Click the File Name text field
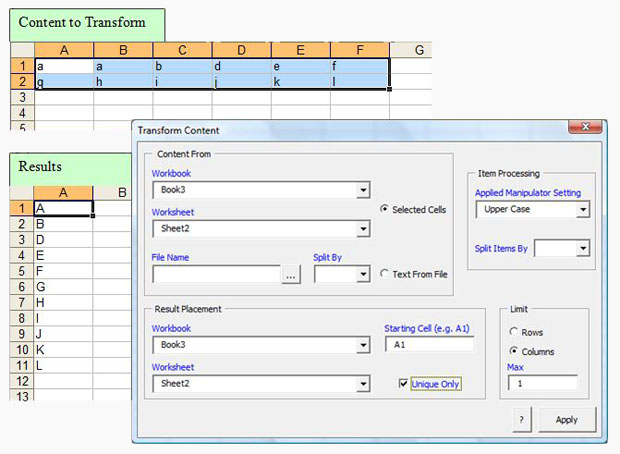 (x=215, y=275)
